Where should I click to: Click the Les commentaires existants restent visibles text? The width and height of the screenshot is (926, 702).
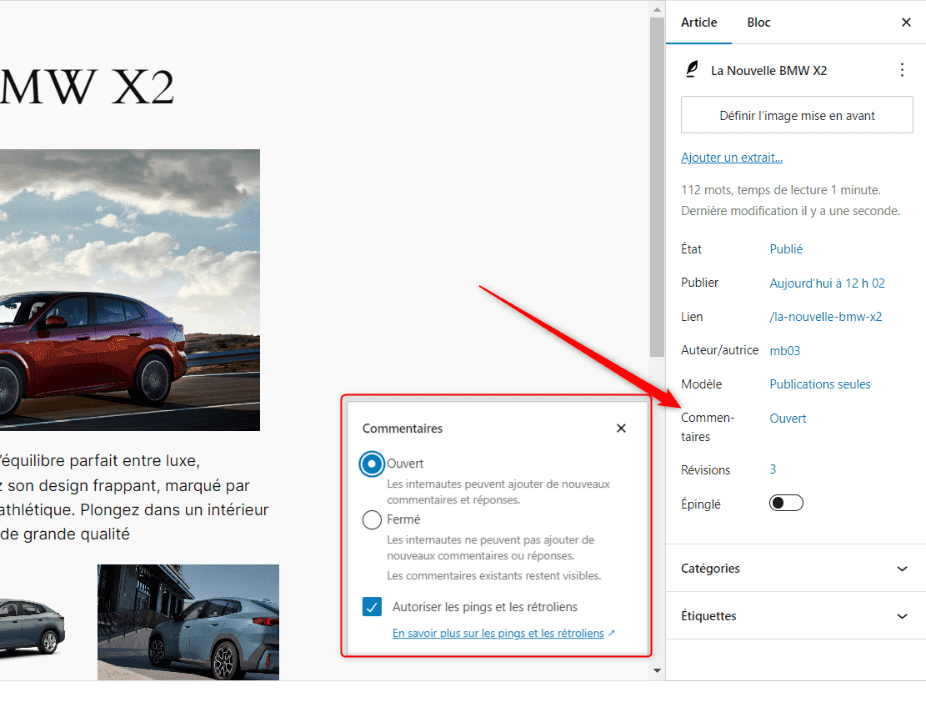494,576
